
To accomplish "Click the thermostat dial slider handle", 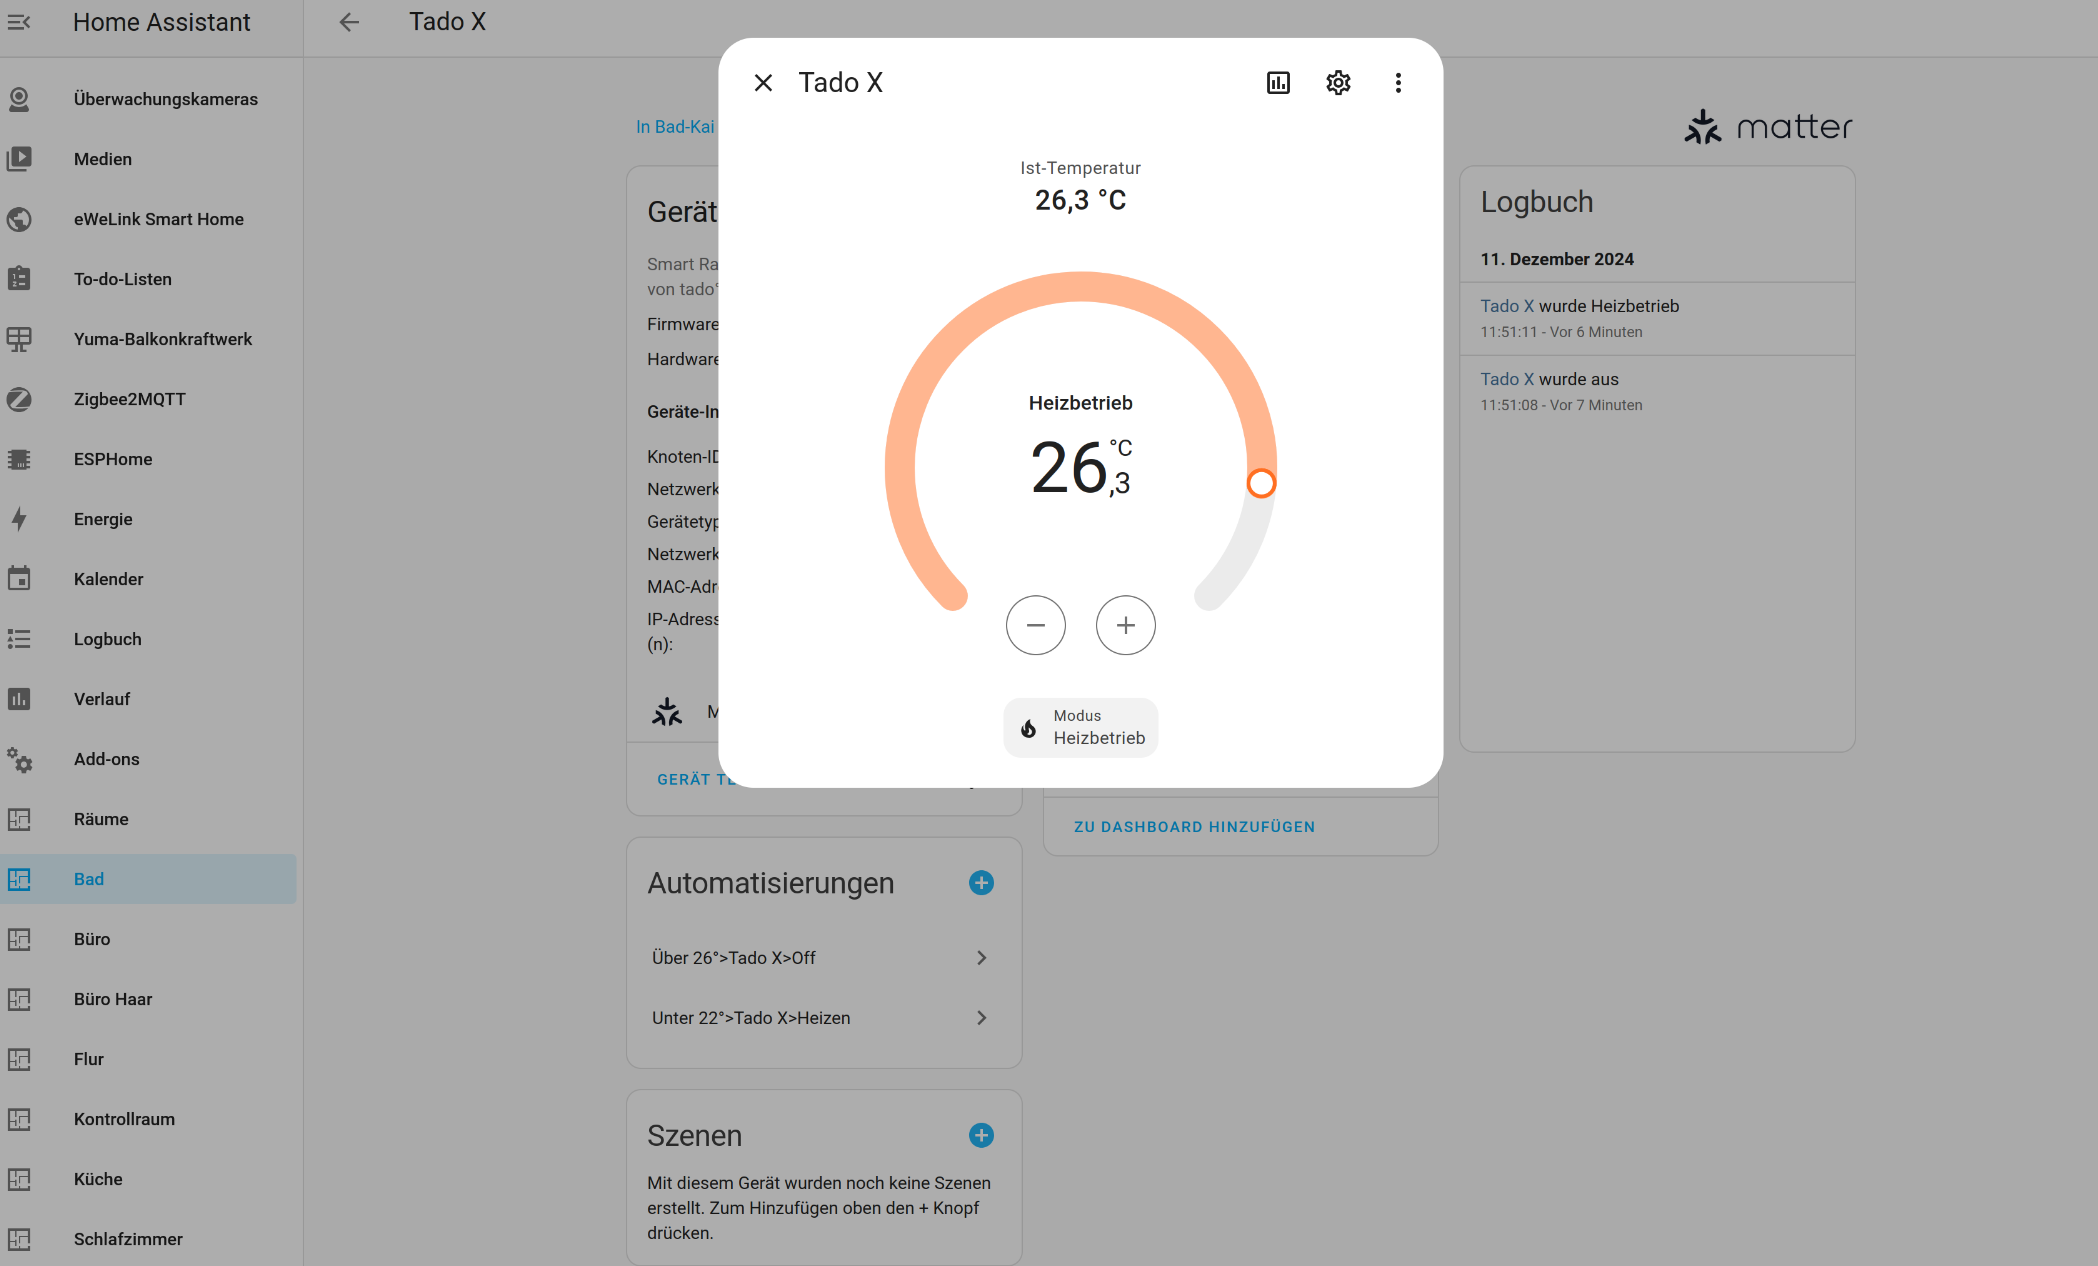I will tap(1261, 483).
